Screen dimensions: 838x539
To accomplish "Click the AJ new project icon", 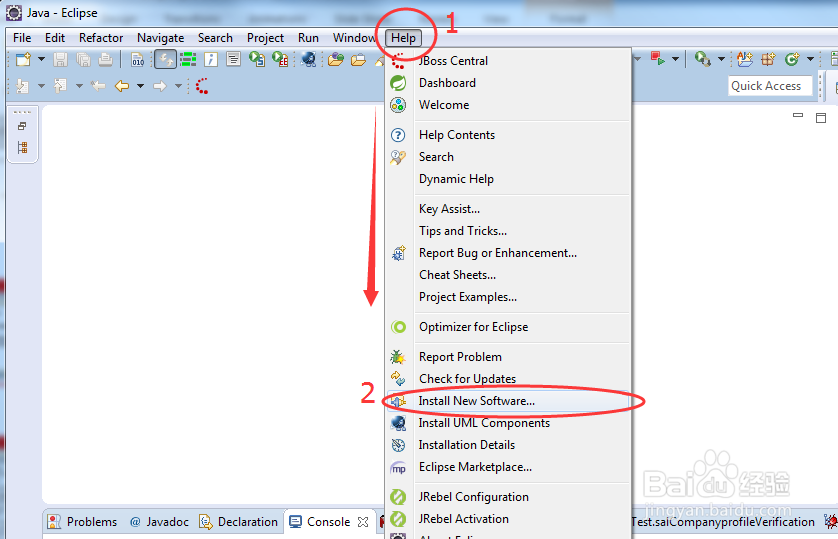I will point(744,59).
